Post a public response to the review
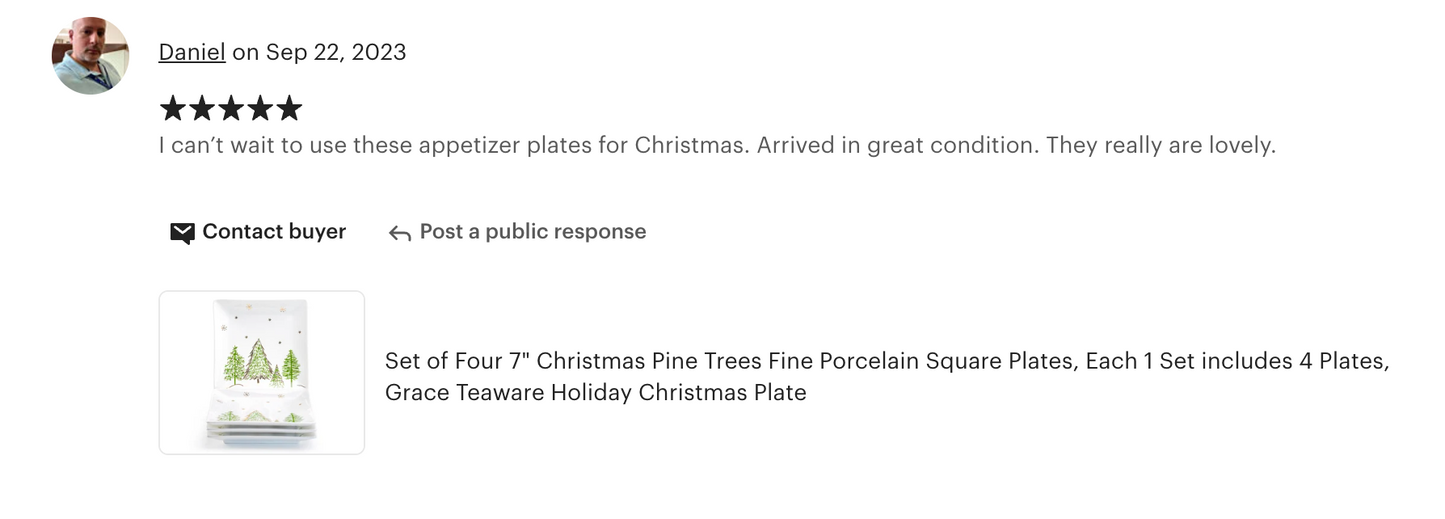 [532, 232]
